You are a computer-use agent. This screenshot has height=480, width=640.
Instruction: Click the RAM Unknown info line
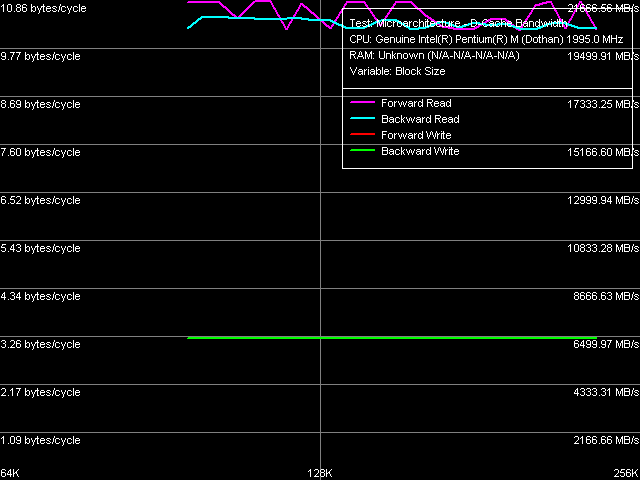tap(434, 55)
